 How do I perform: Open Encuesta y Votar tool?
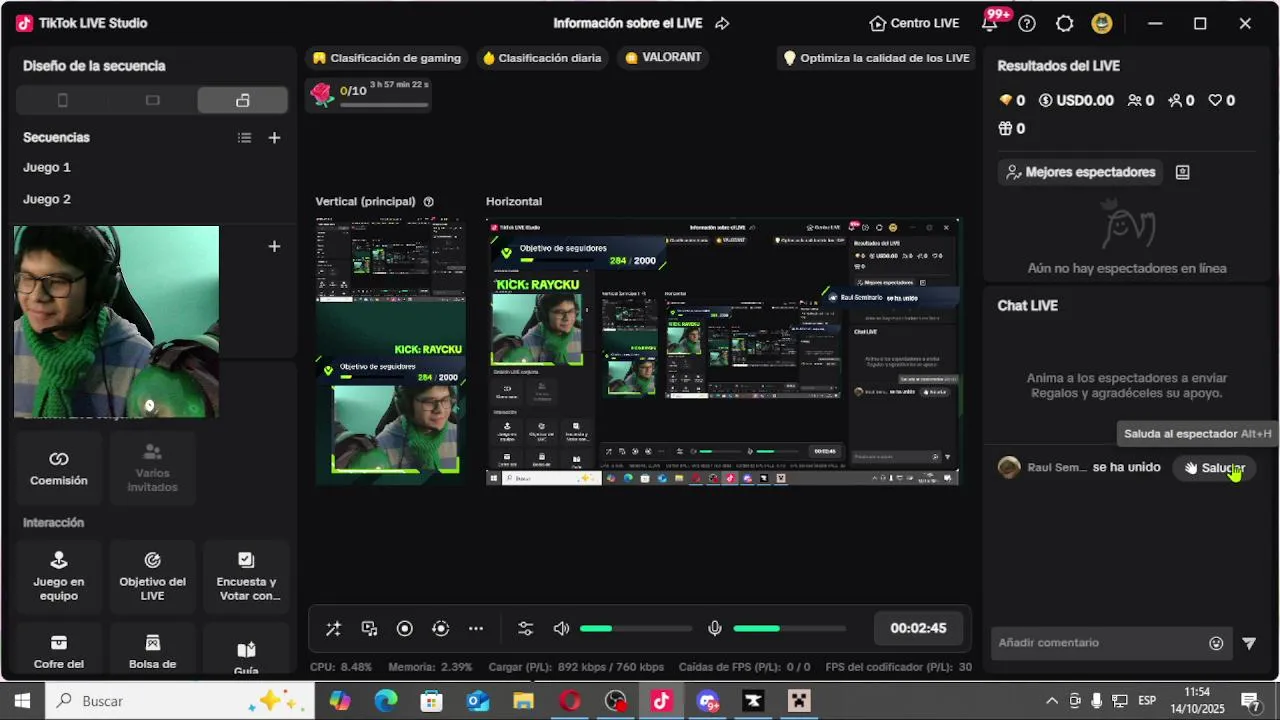coord(246,576)
